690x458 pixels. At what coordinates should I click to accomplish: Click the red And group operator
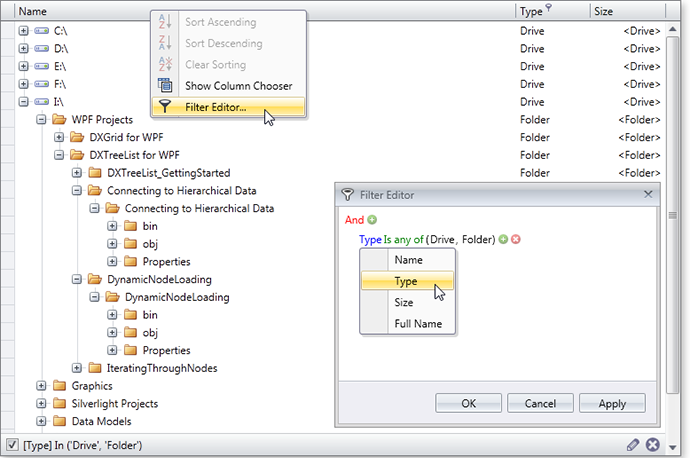pyautogui.click(x=354, y=220)
